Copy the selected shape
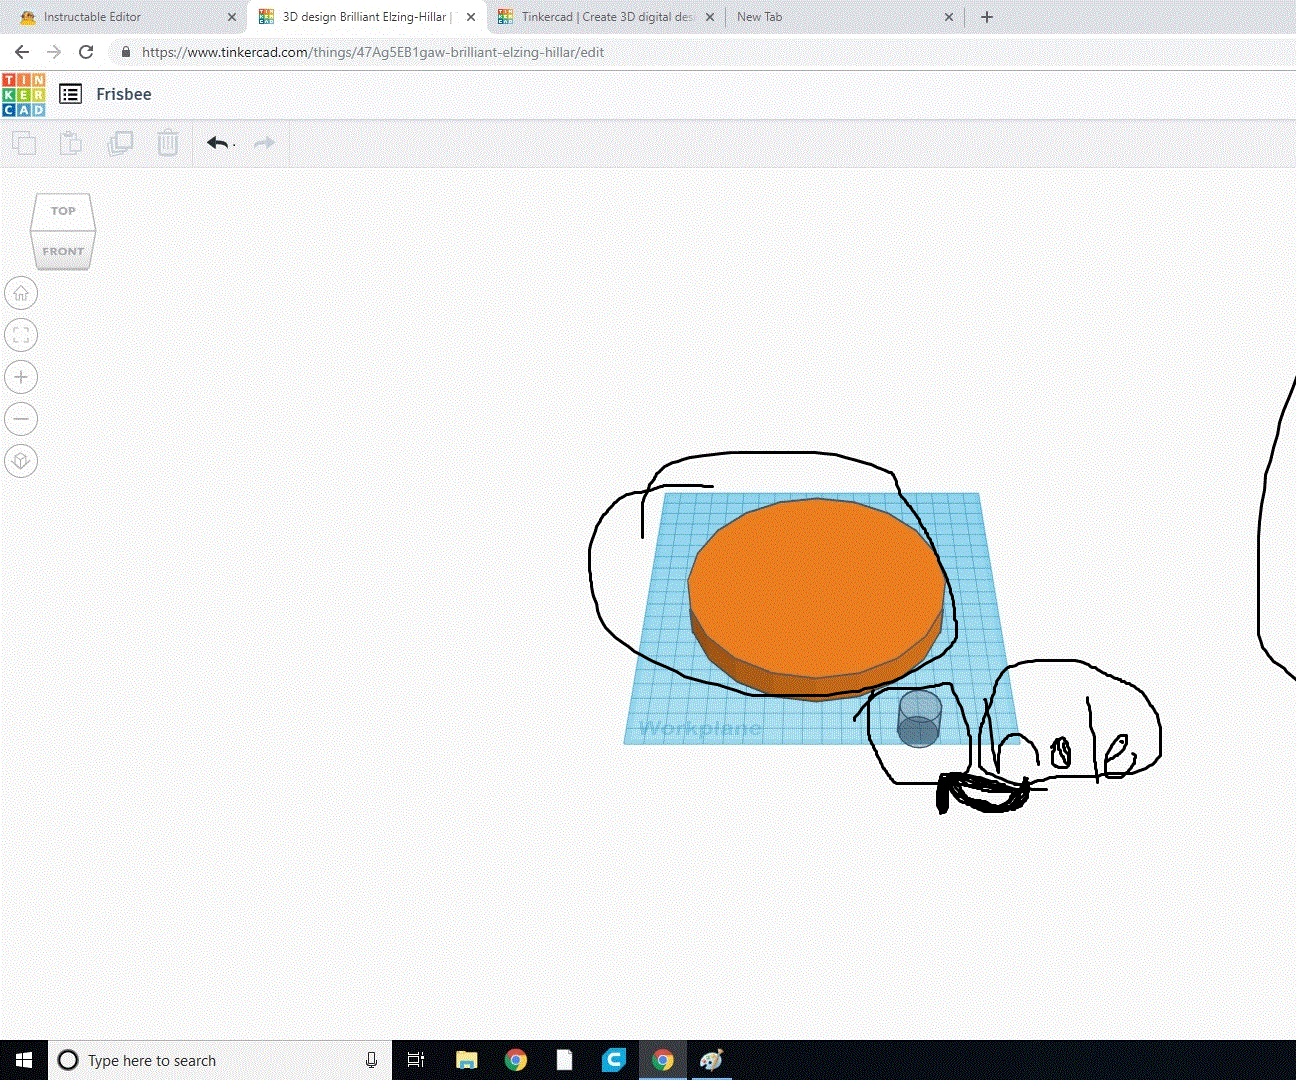Image resolution: width=1296 pixels, height=1080 pixels. point(24,143)
